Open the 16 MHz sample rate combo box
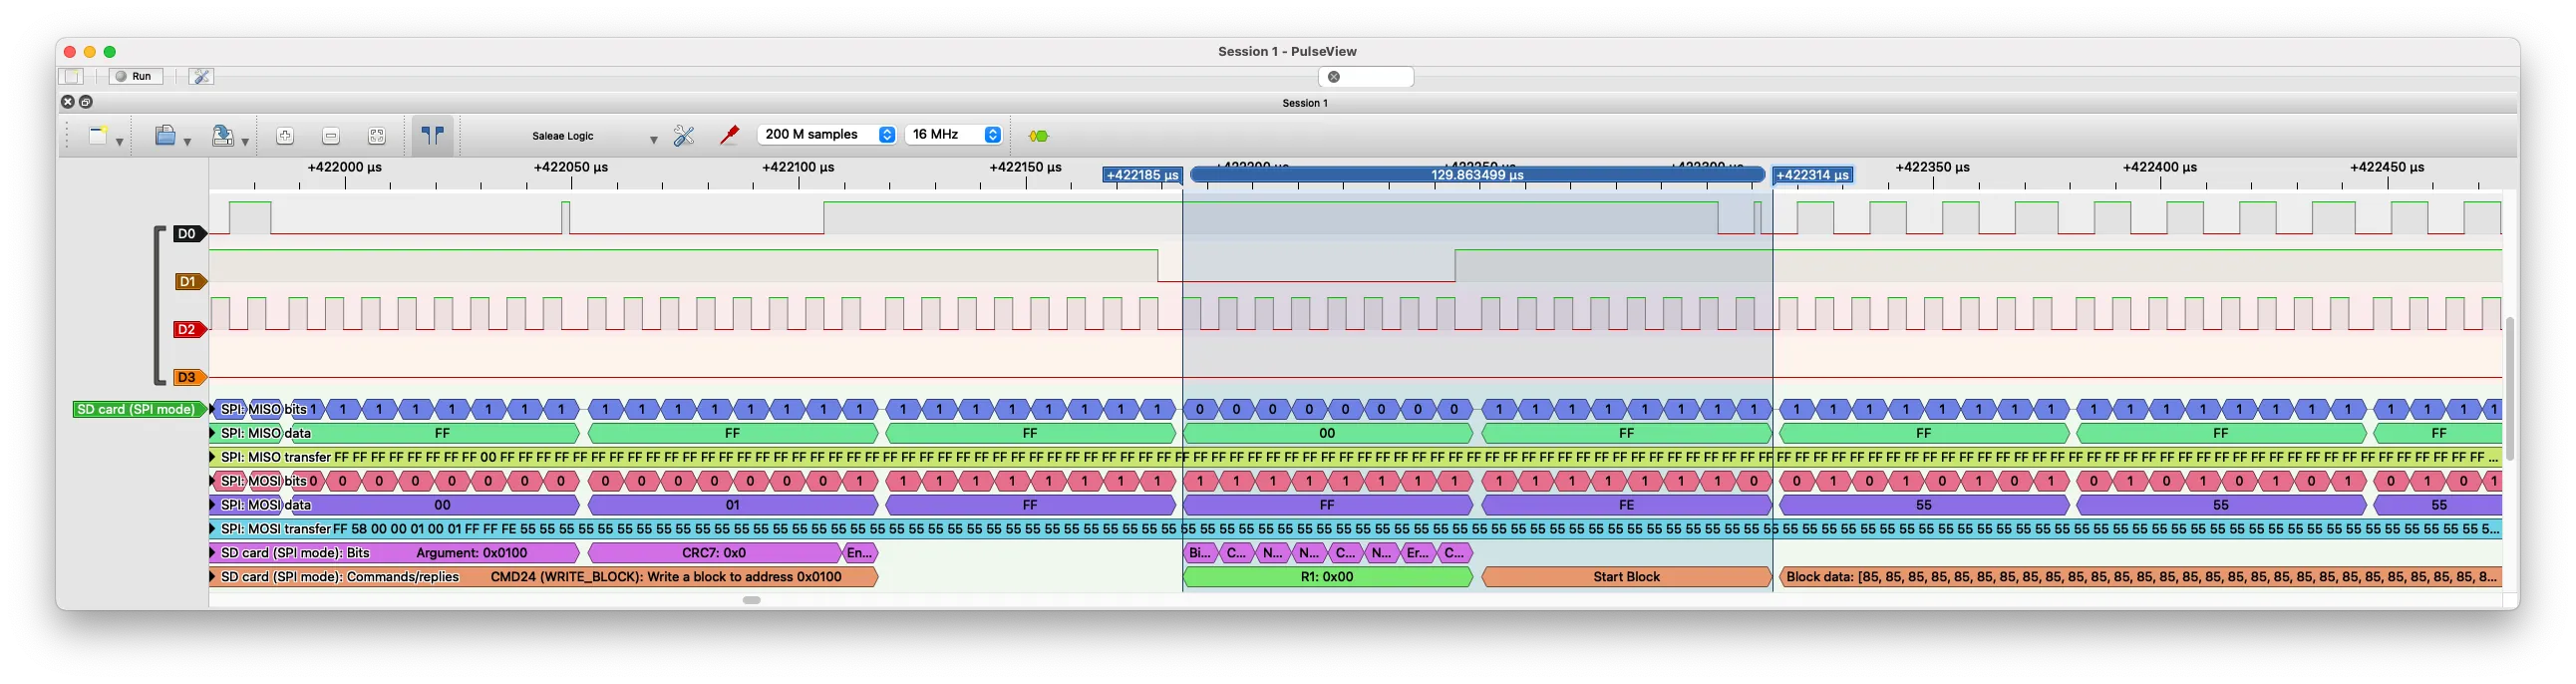The height and width of the screenshot is (684, 2576). click(954, 134)
